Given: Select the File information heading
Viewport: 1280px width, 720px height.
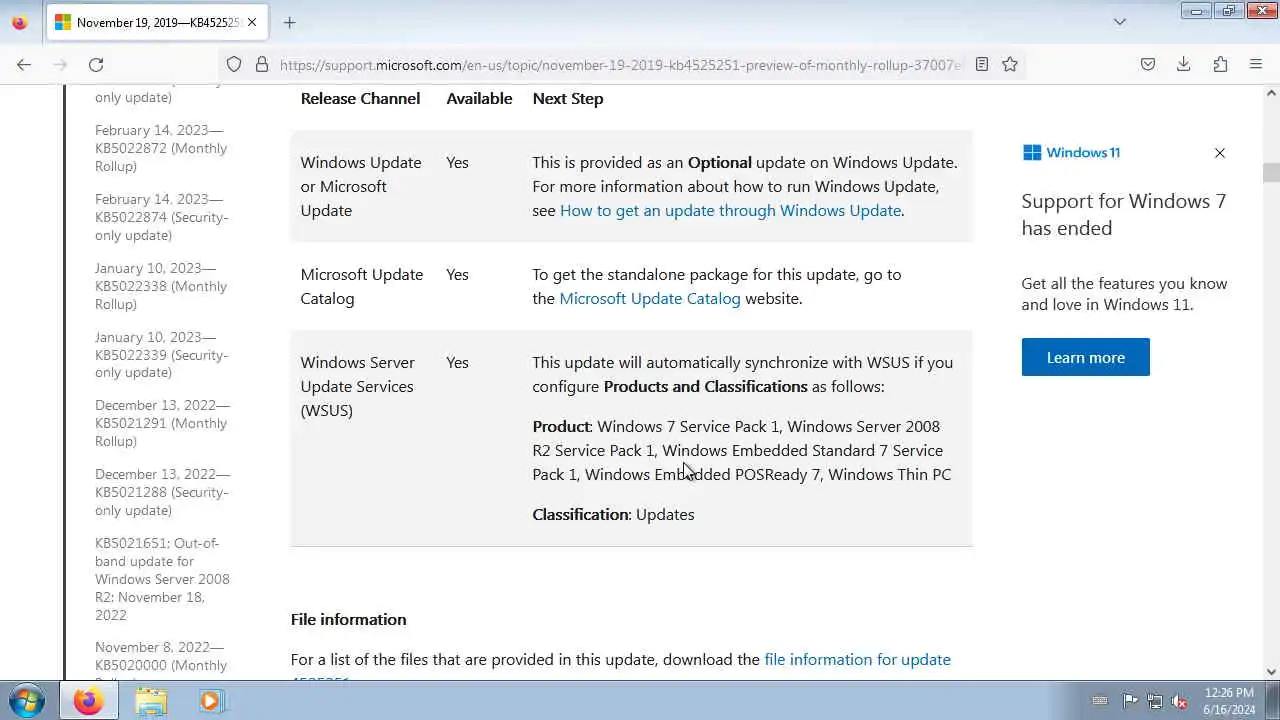Looking at the screenshot, I should 349,619.
